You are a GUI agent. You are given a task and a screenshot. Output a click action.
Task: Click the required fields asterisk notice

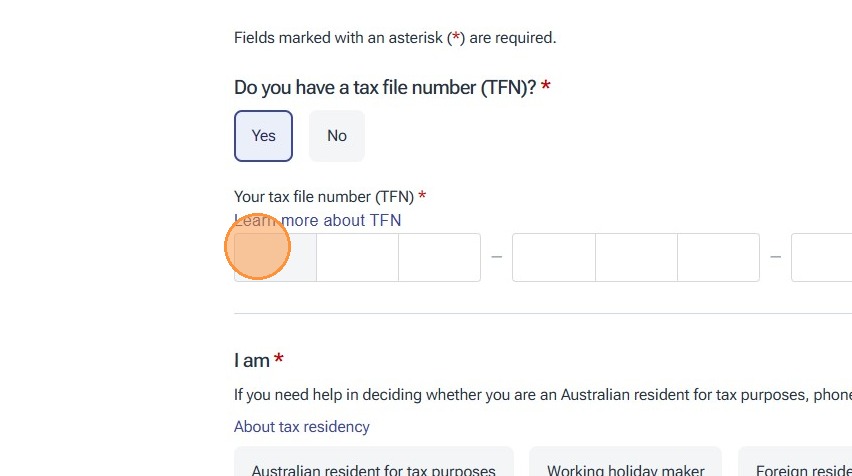394,38
